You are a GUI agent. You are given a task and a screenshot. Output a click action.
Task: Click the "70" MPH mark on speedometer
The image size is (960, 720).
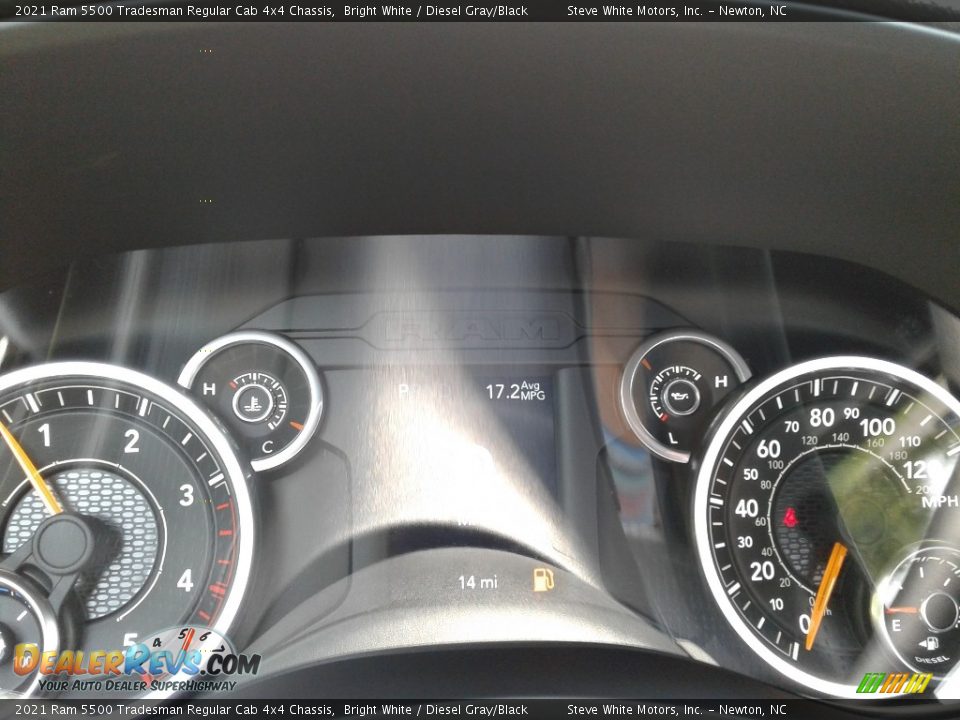[x=792, y=426]
